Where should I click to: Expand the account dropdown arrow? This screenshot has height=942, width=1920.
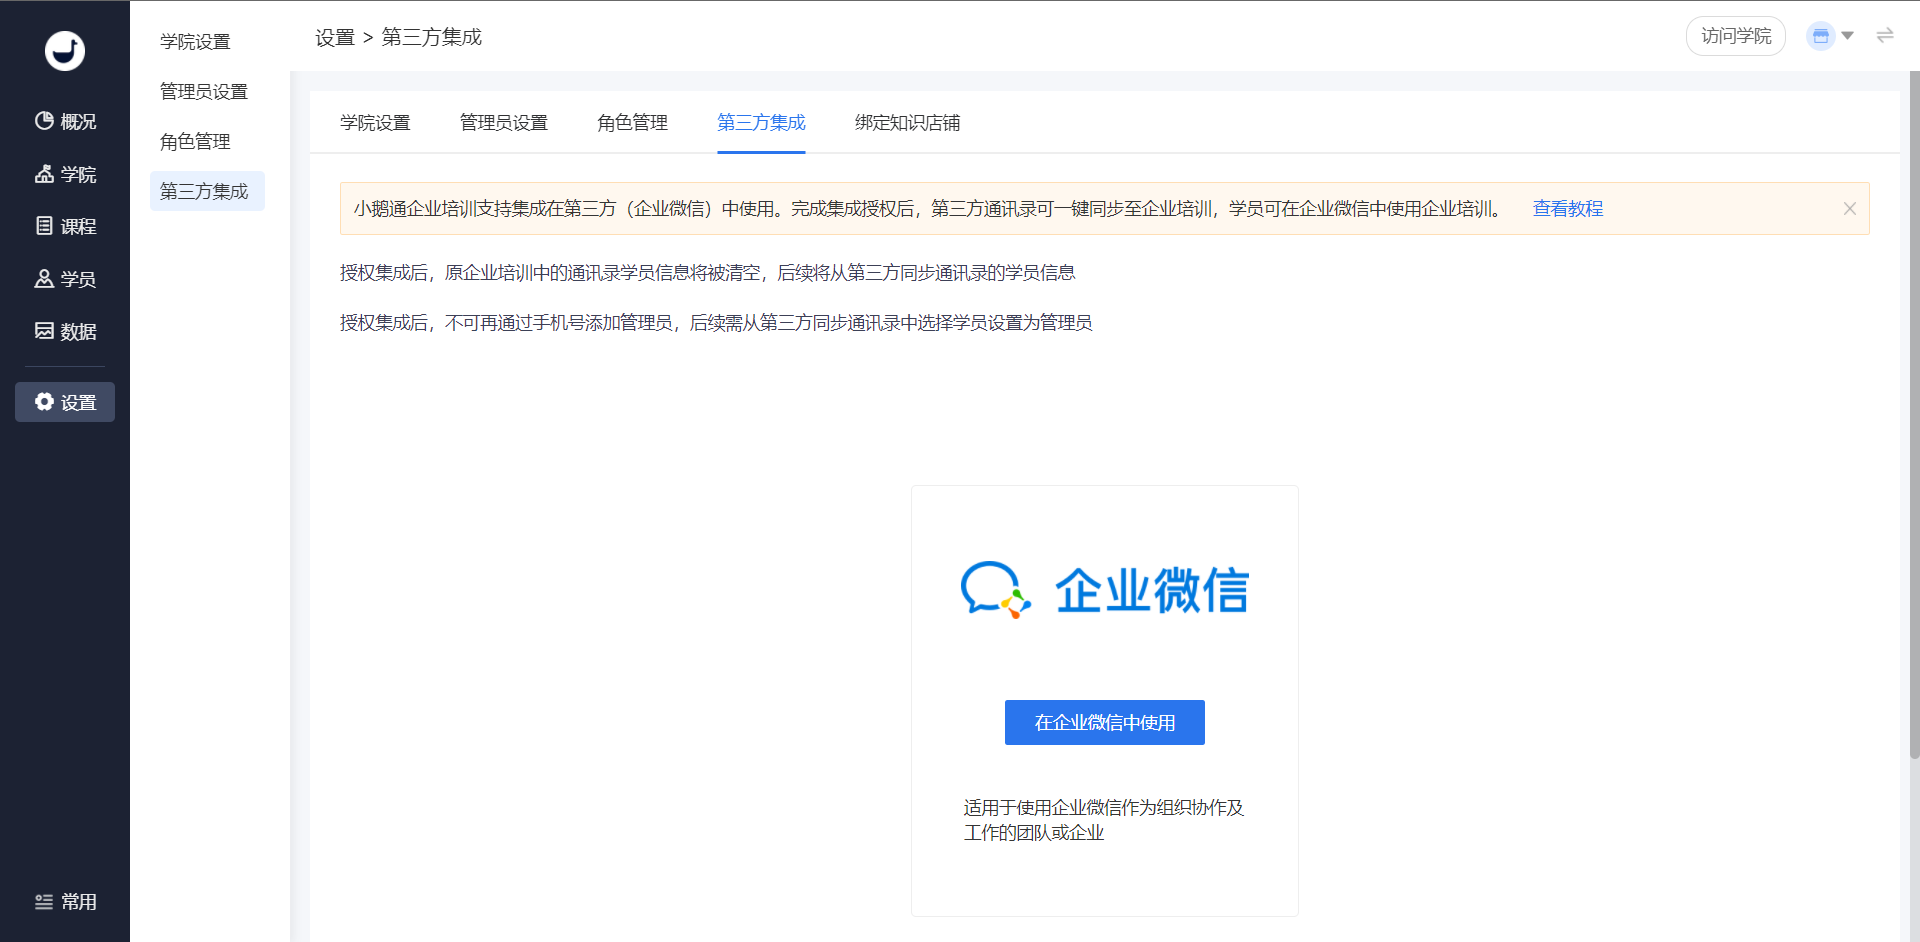(x=1848, y=36)
